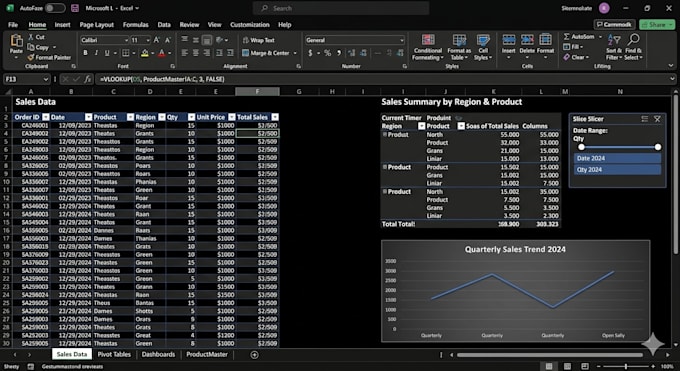Apply currency dollar format
Screen dimensions: 680x371
[310, 53]
